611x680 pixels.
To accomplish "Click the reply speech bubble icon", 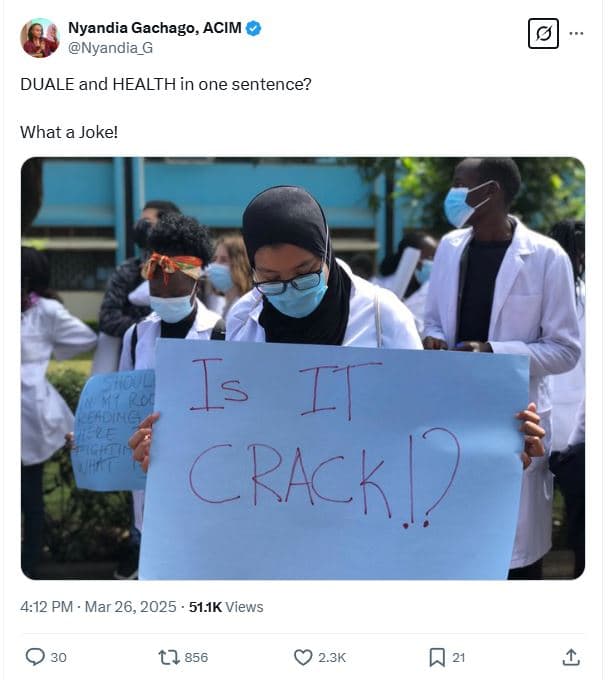I will [35, 657].
